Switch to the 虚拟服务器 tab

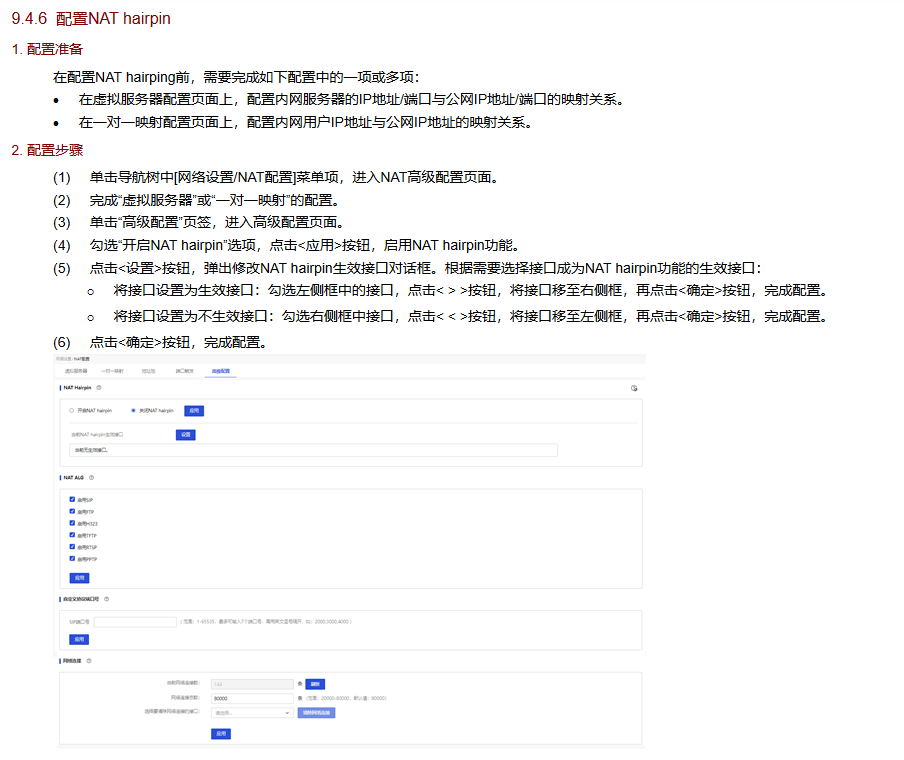(76, 371)
